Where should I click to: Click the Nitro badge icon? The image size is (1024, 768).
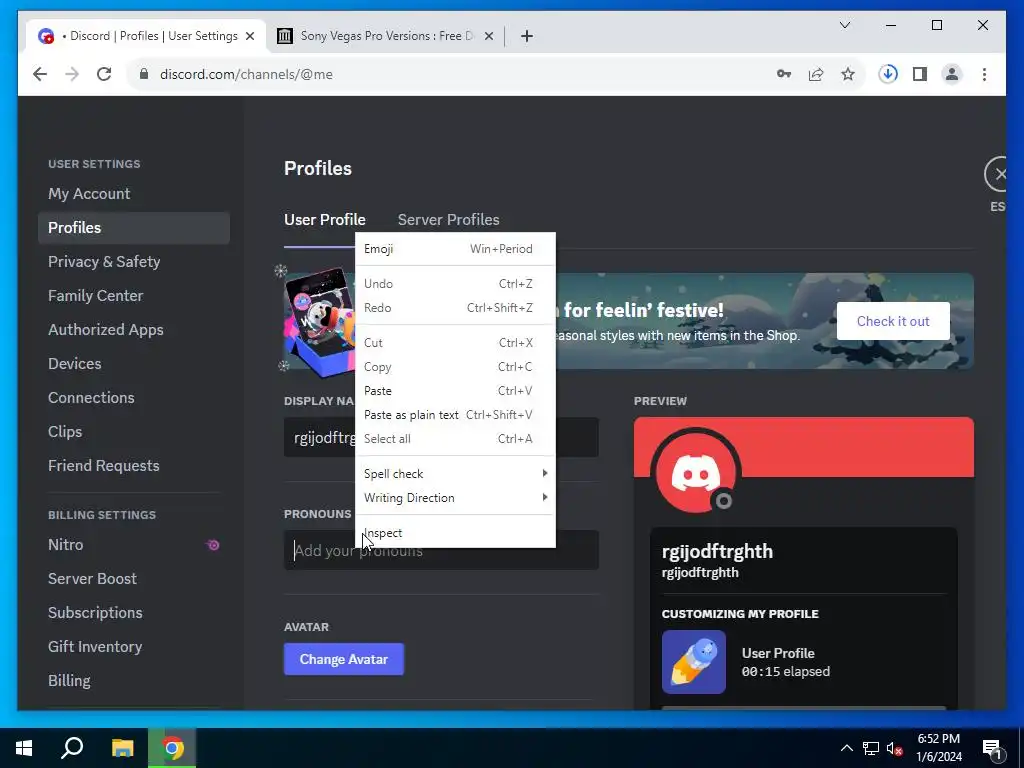pyautogui.click(x=213, y=545)
